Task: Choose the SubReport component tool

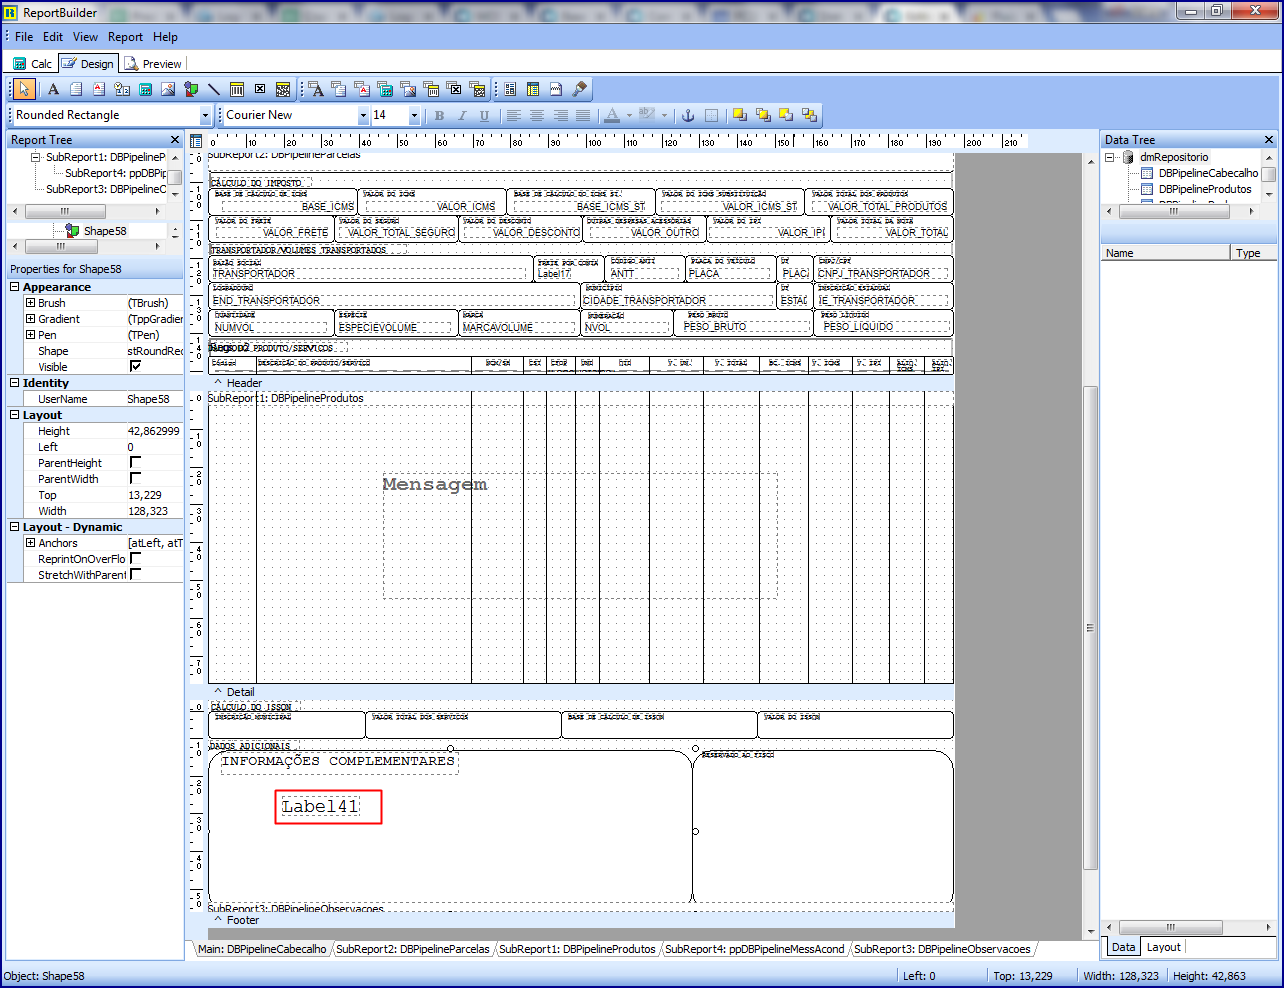Action: pos(510,89)
